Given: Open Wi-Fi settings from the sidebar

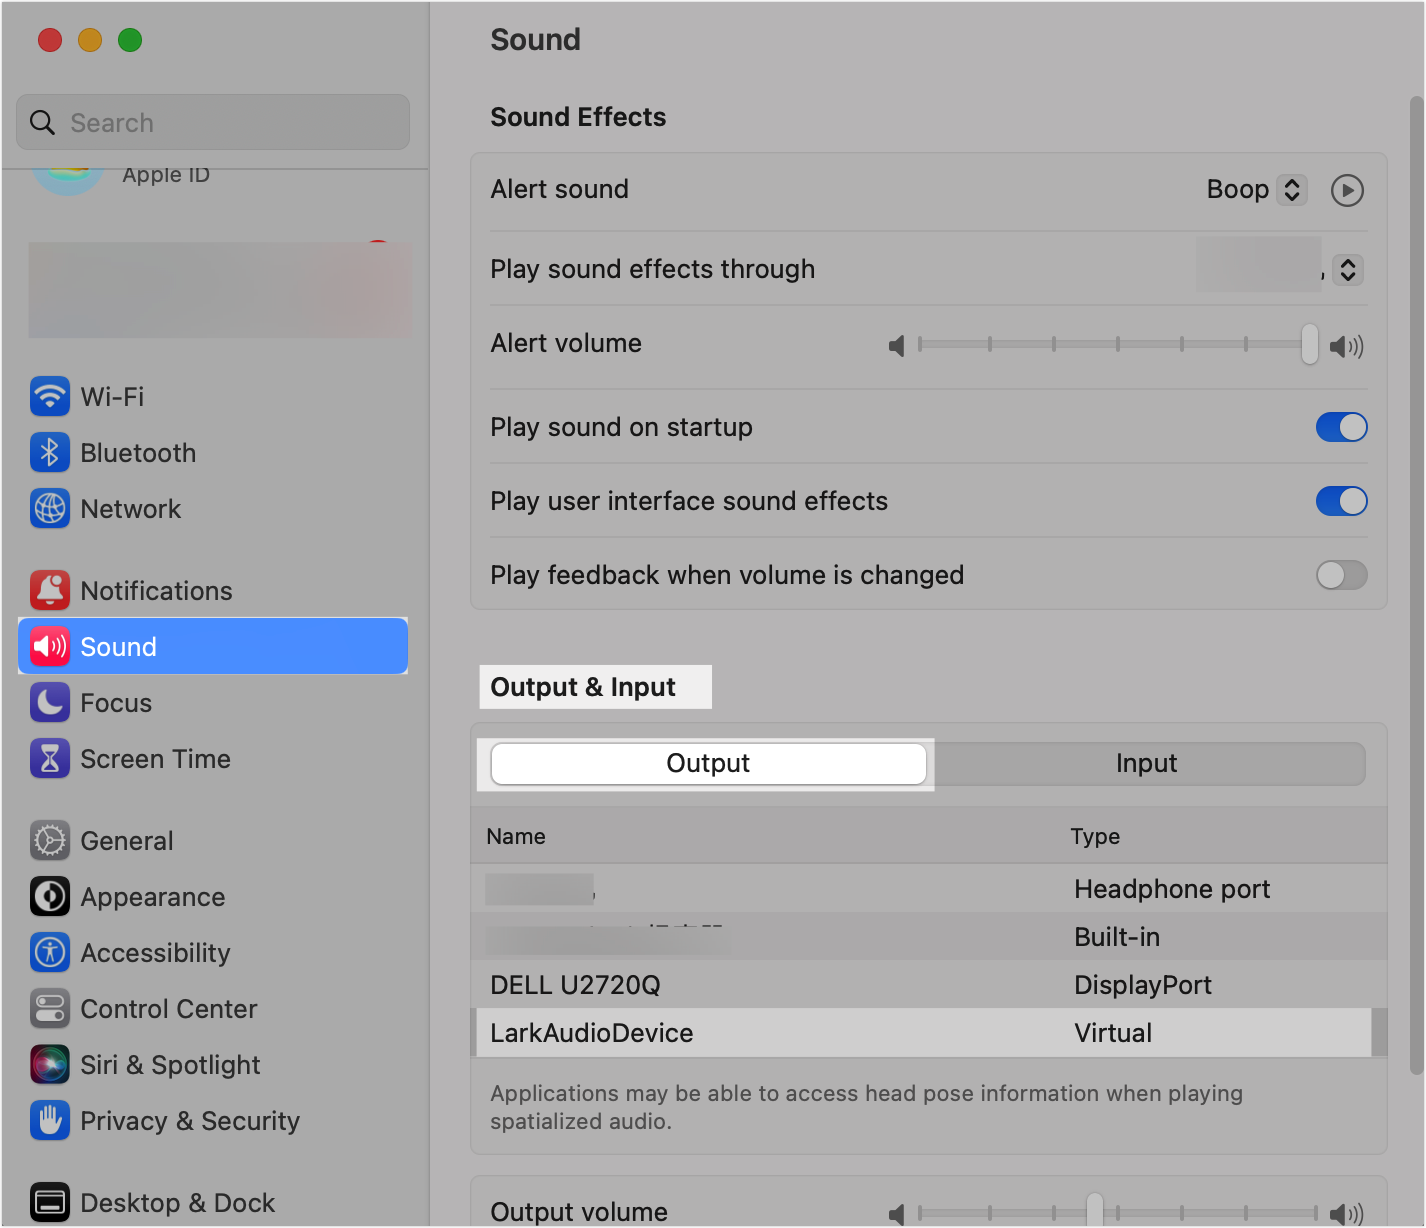Looking at the screenshot, I should (x=112, y=396).
